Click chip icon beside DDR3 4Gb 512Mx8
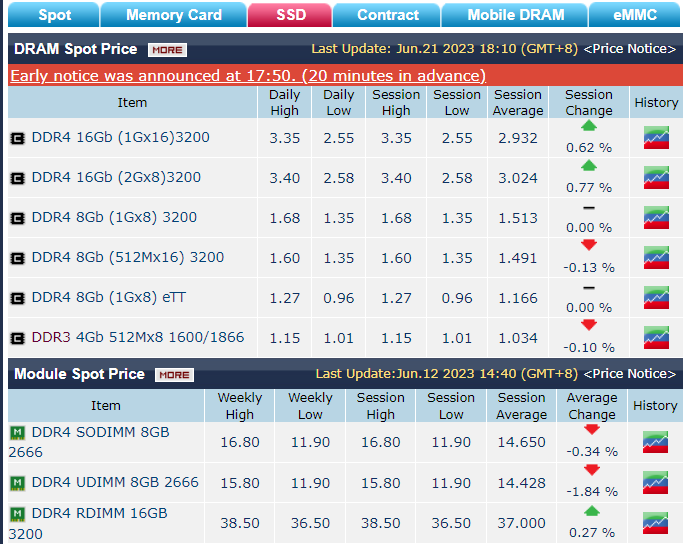684x544 pixels. pyautogui.click(x=17, y=339)
